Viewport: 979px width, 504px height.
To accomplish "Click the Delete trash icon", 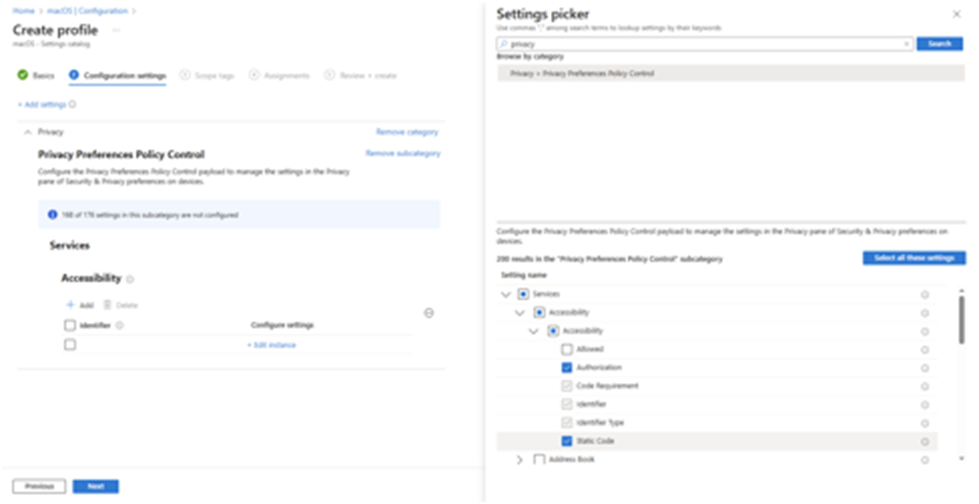I will tap(106, 304).
